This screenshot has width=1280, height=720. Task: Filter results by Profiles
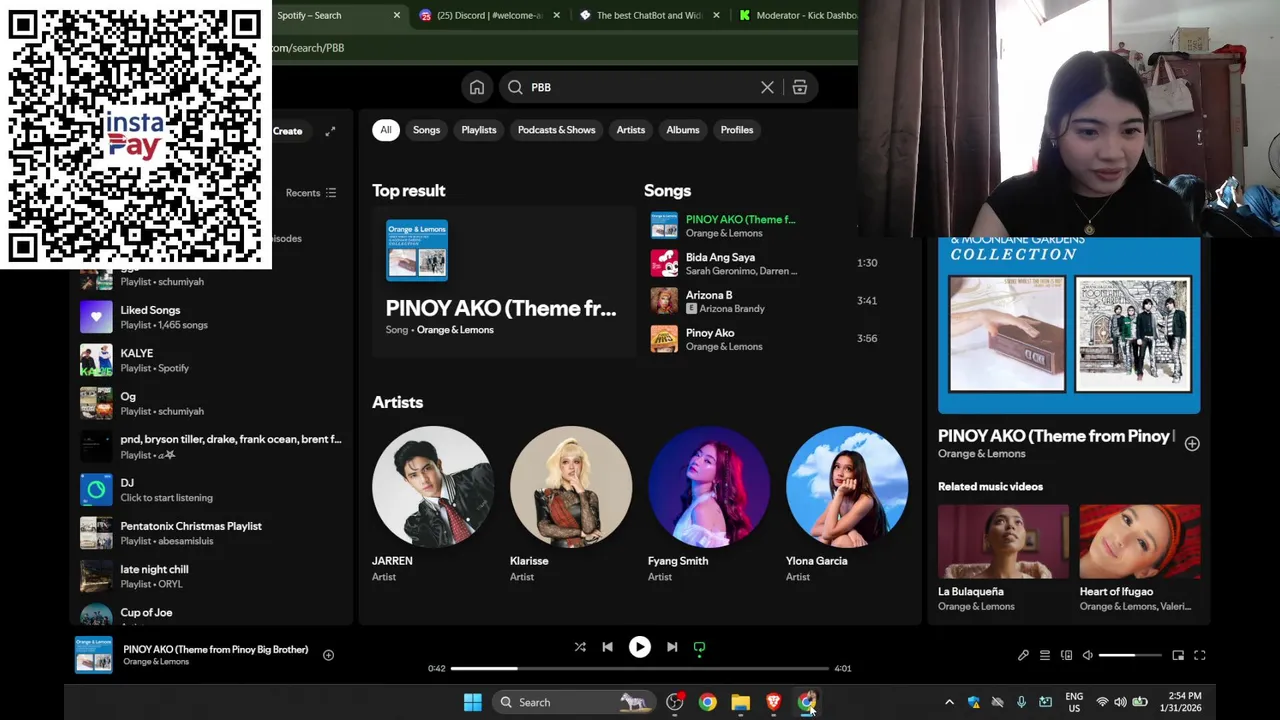click(x=737, y=130)
